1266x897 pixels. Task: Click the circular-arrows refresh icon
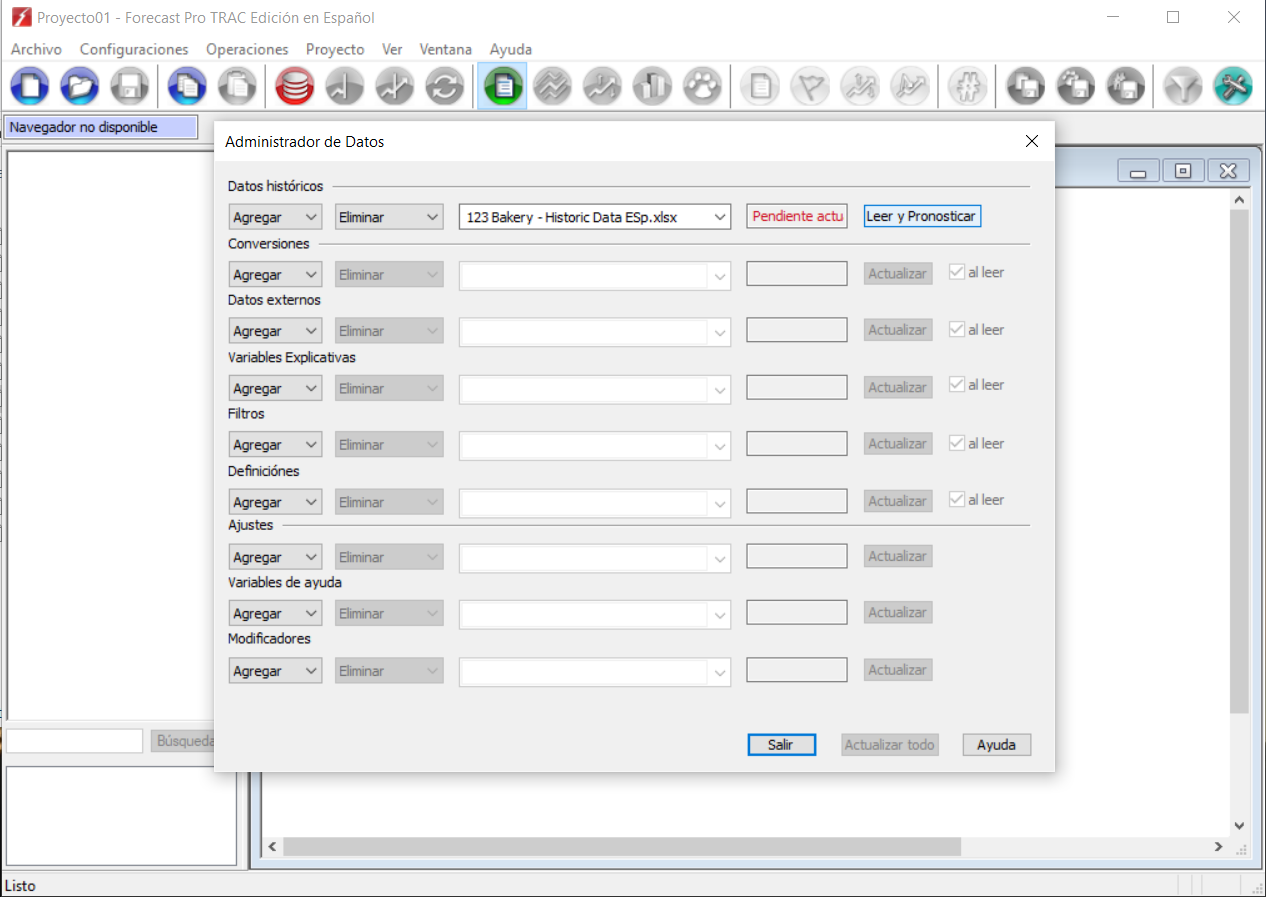445,87
